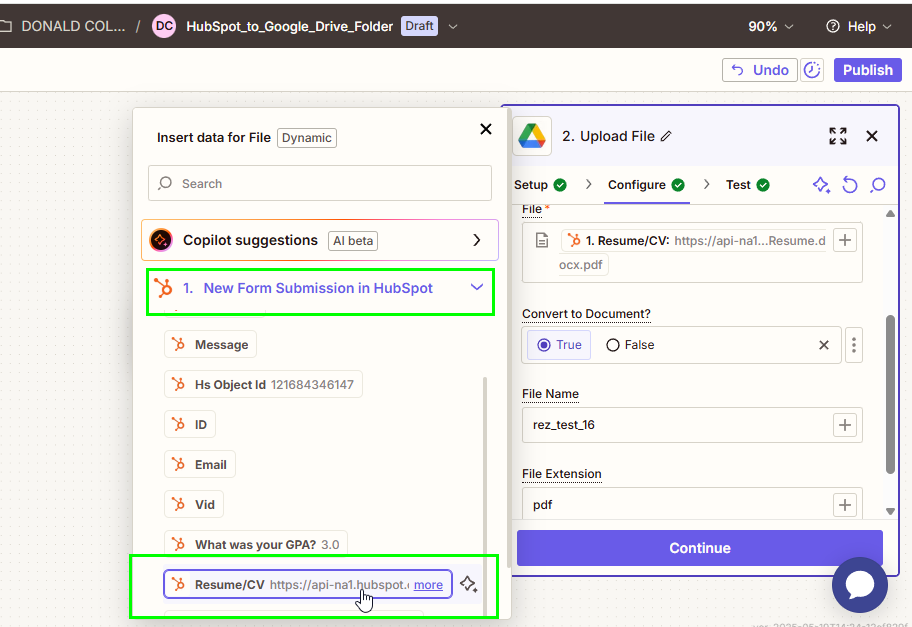The width and height of the screenshot is (912, 627).
Task: Open the 90% zoom dropdown
Action: pos(771,27)
